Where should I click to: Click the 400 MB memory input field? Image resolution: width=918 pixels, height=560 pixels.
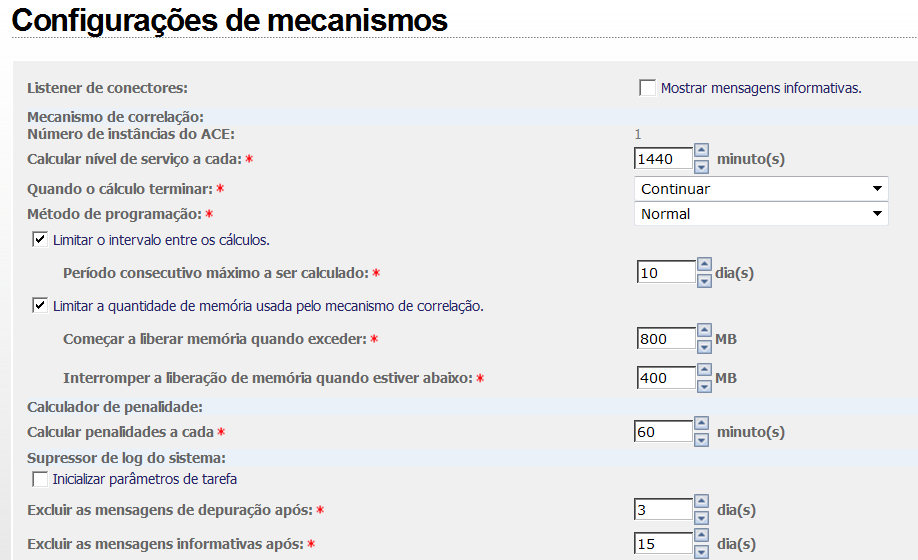[x=666, y=378]
